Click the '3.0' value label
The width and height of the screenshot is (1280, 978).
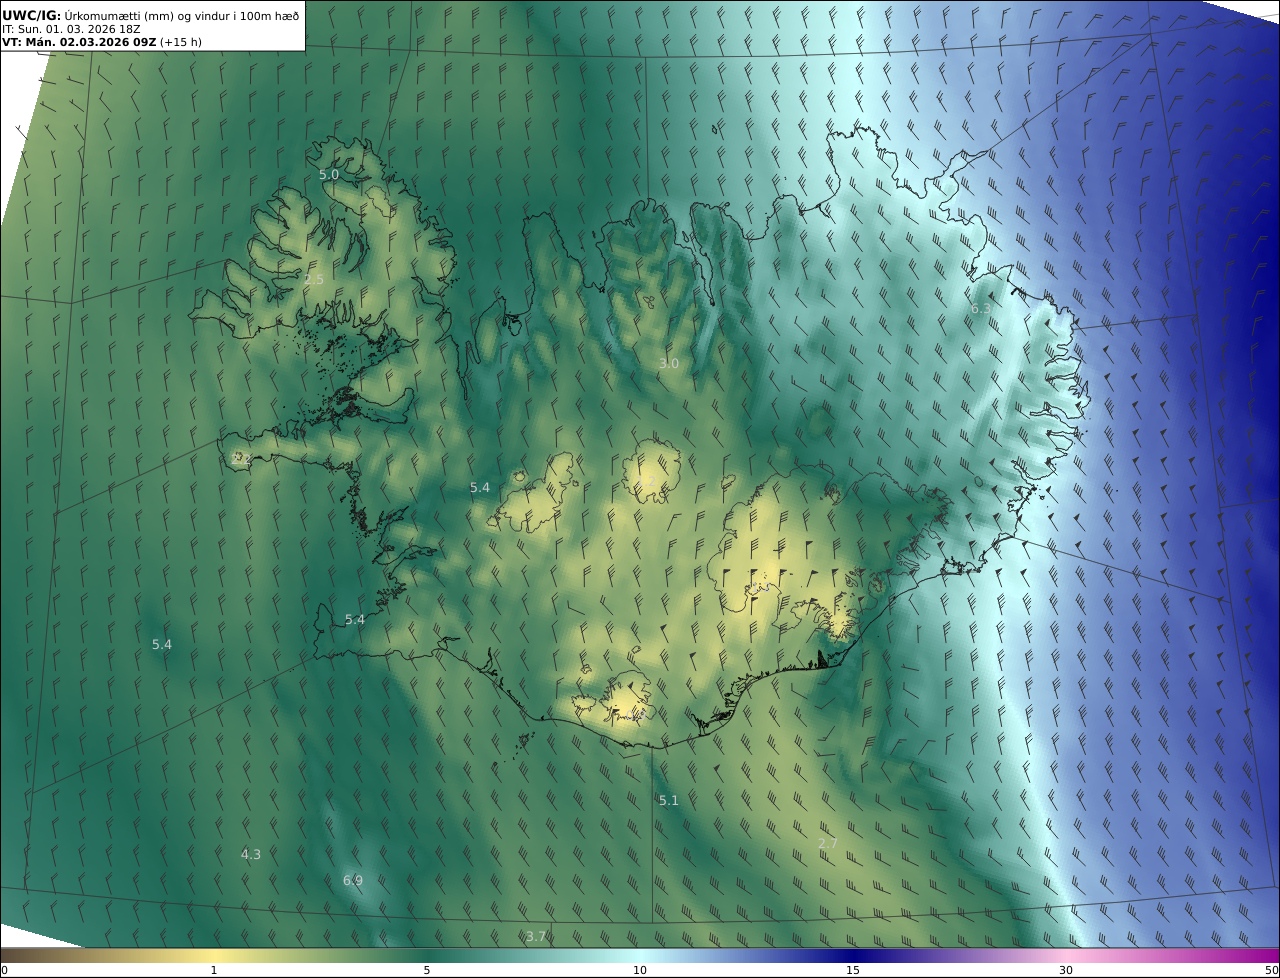tap(668, 364)
